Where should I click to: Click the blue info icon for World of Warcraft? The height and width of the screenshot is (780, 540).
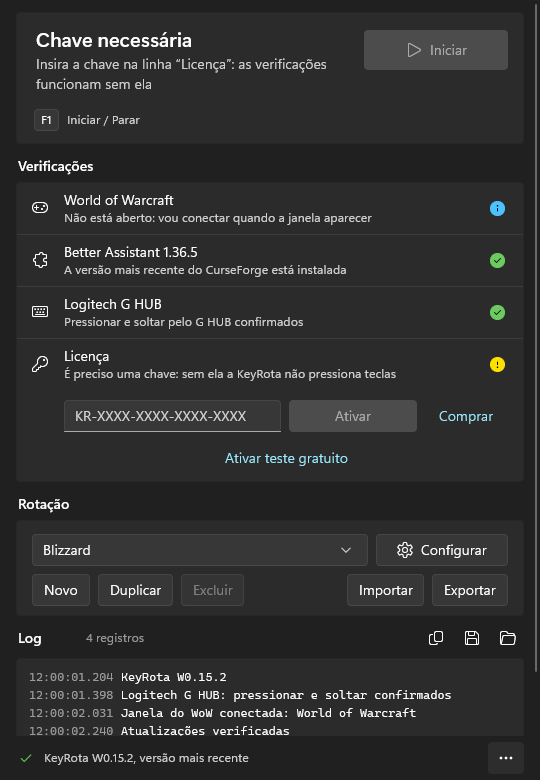(x=497, y=208)
